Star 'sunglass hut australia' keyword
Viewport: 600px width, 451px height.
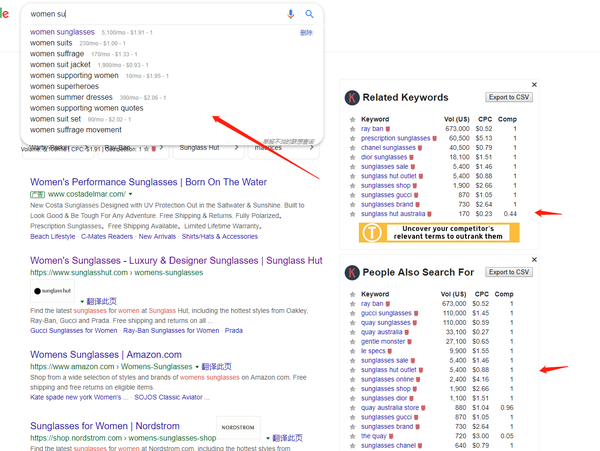[x=352, y=214]
